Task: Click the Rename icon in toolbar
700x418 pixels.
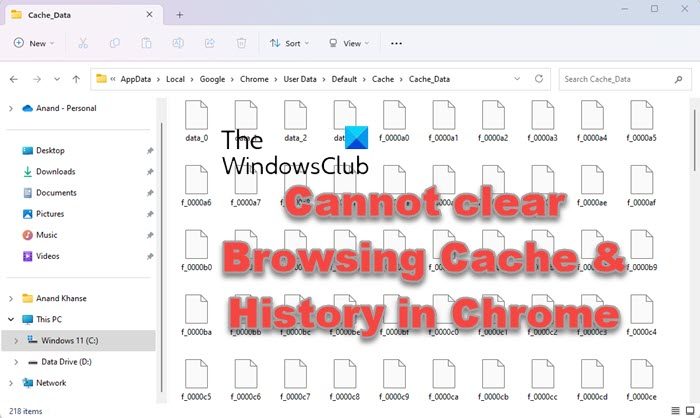Action: 178,43
